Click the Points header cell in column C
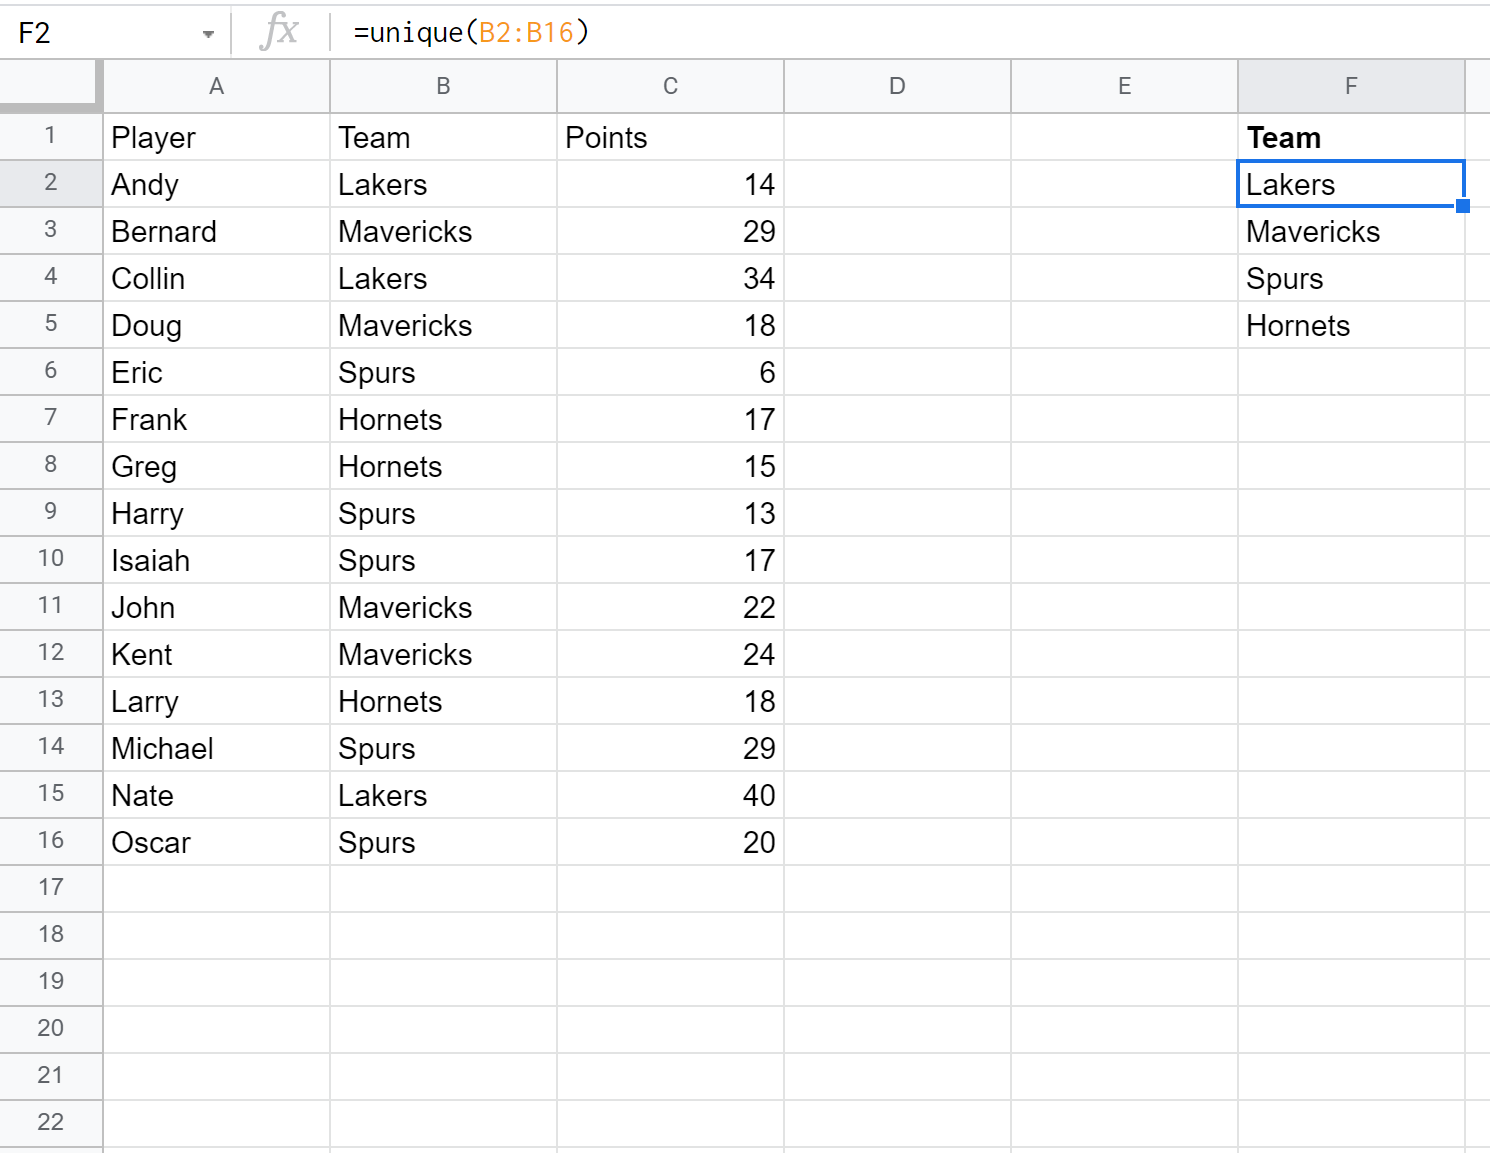 (x=670, y=137)
